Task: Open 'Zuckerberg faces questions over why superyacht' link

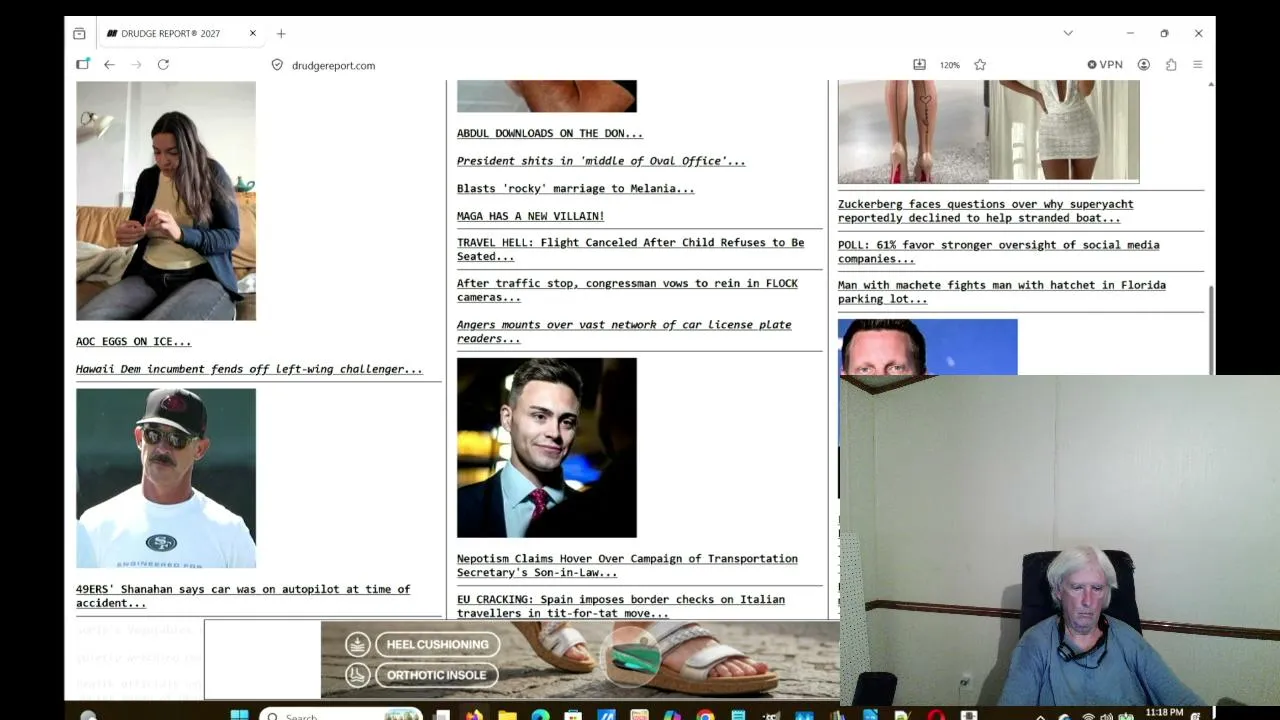Action: coord(985,211)
